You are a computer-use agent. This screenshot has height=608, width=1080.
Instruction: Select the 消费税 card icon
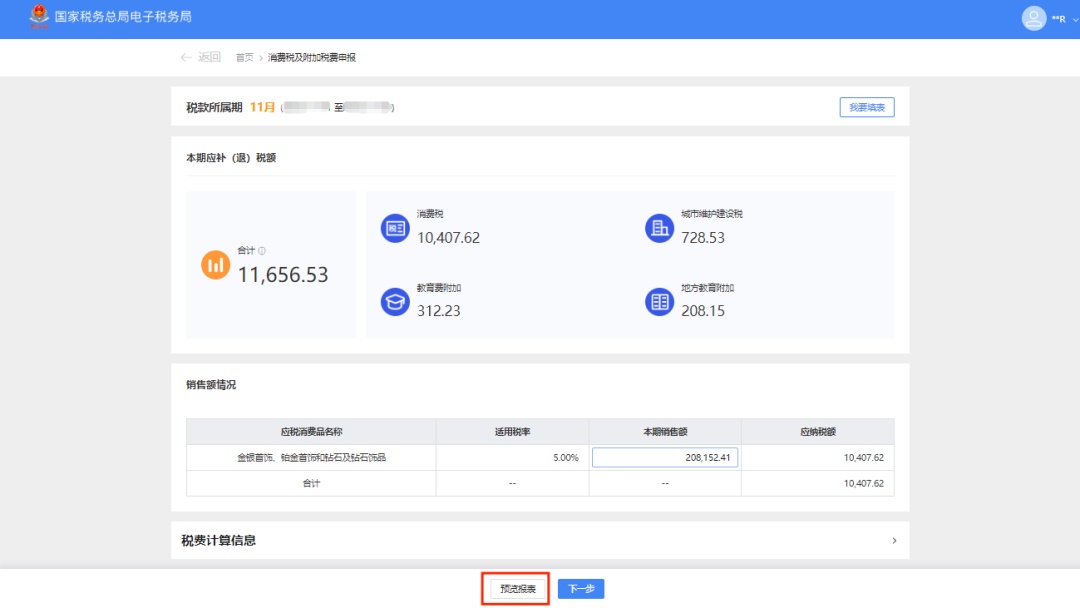tap(395, 228)
